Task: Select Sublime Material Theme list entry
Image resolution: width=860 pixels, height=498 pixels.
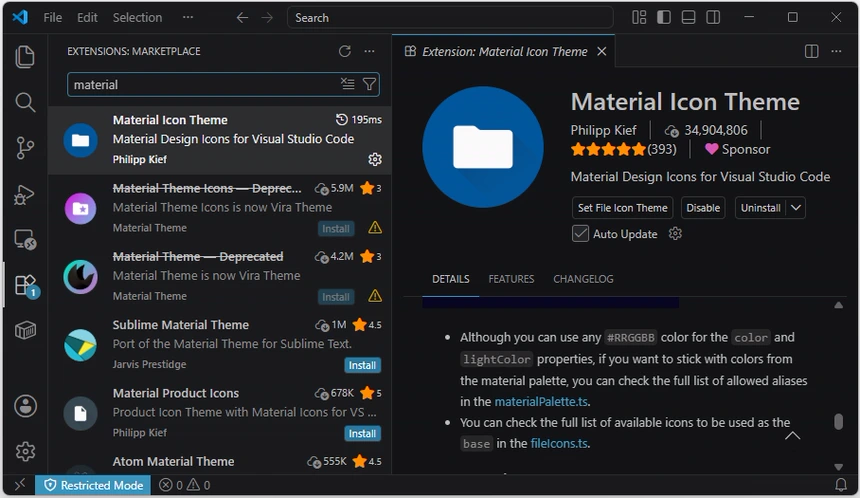Action: [220, 344]
